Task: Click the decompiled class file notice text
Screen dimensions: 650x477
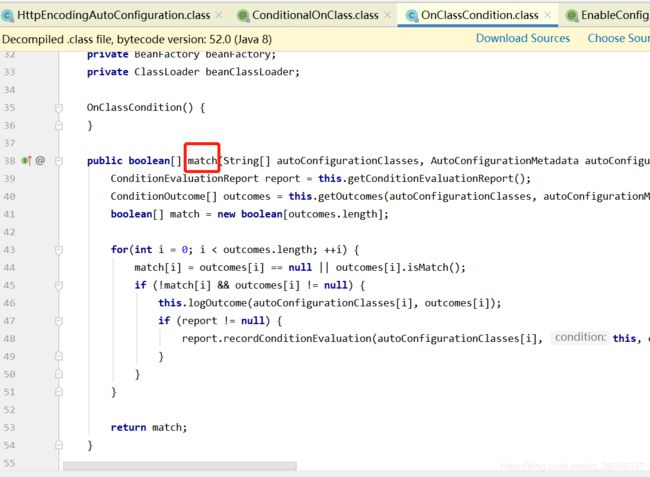Action: pyautogui.click(x=137, y=39)
